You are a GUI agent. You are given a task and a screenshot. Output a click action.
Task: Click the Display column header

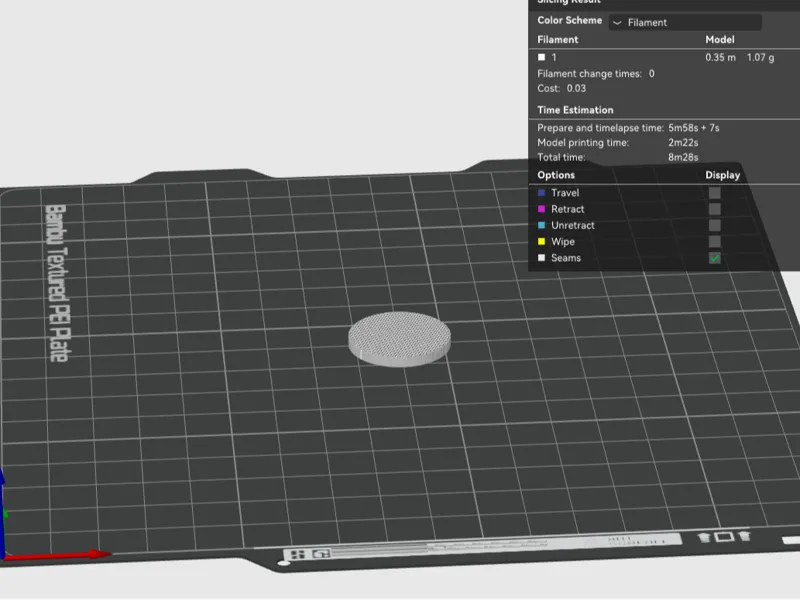(x=722, y=175)
